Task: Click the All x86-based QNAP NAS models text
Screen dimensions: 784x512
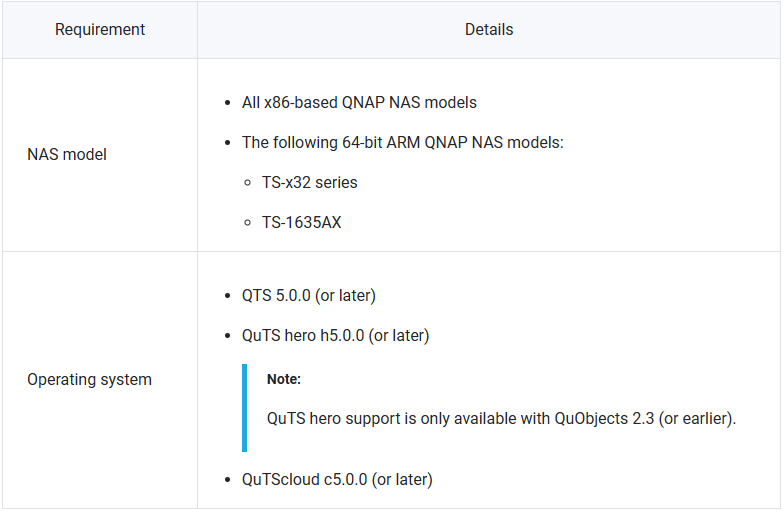Action: click(359, 102)
